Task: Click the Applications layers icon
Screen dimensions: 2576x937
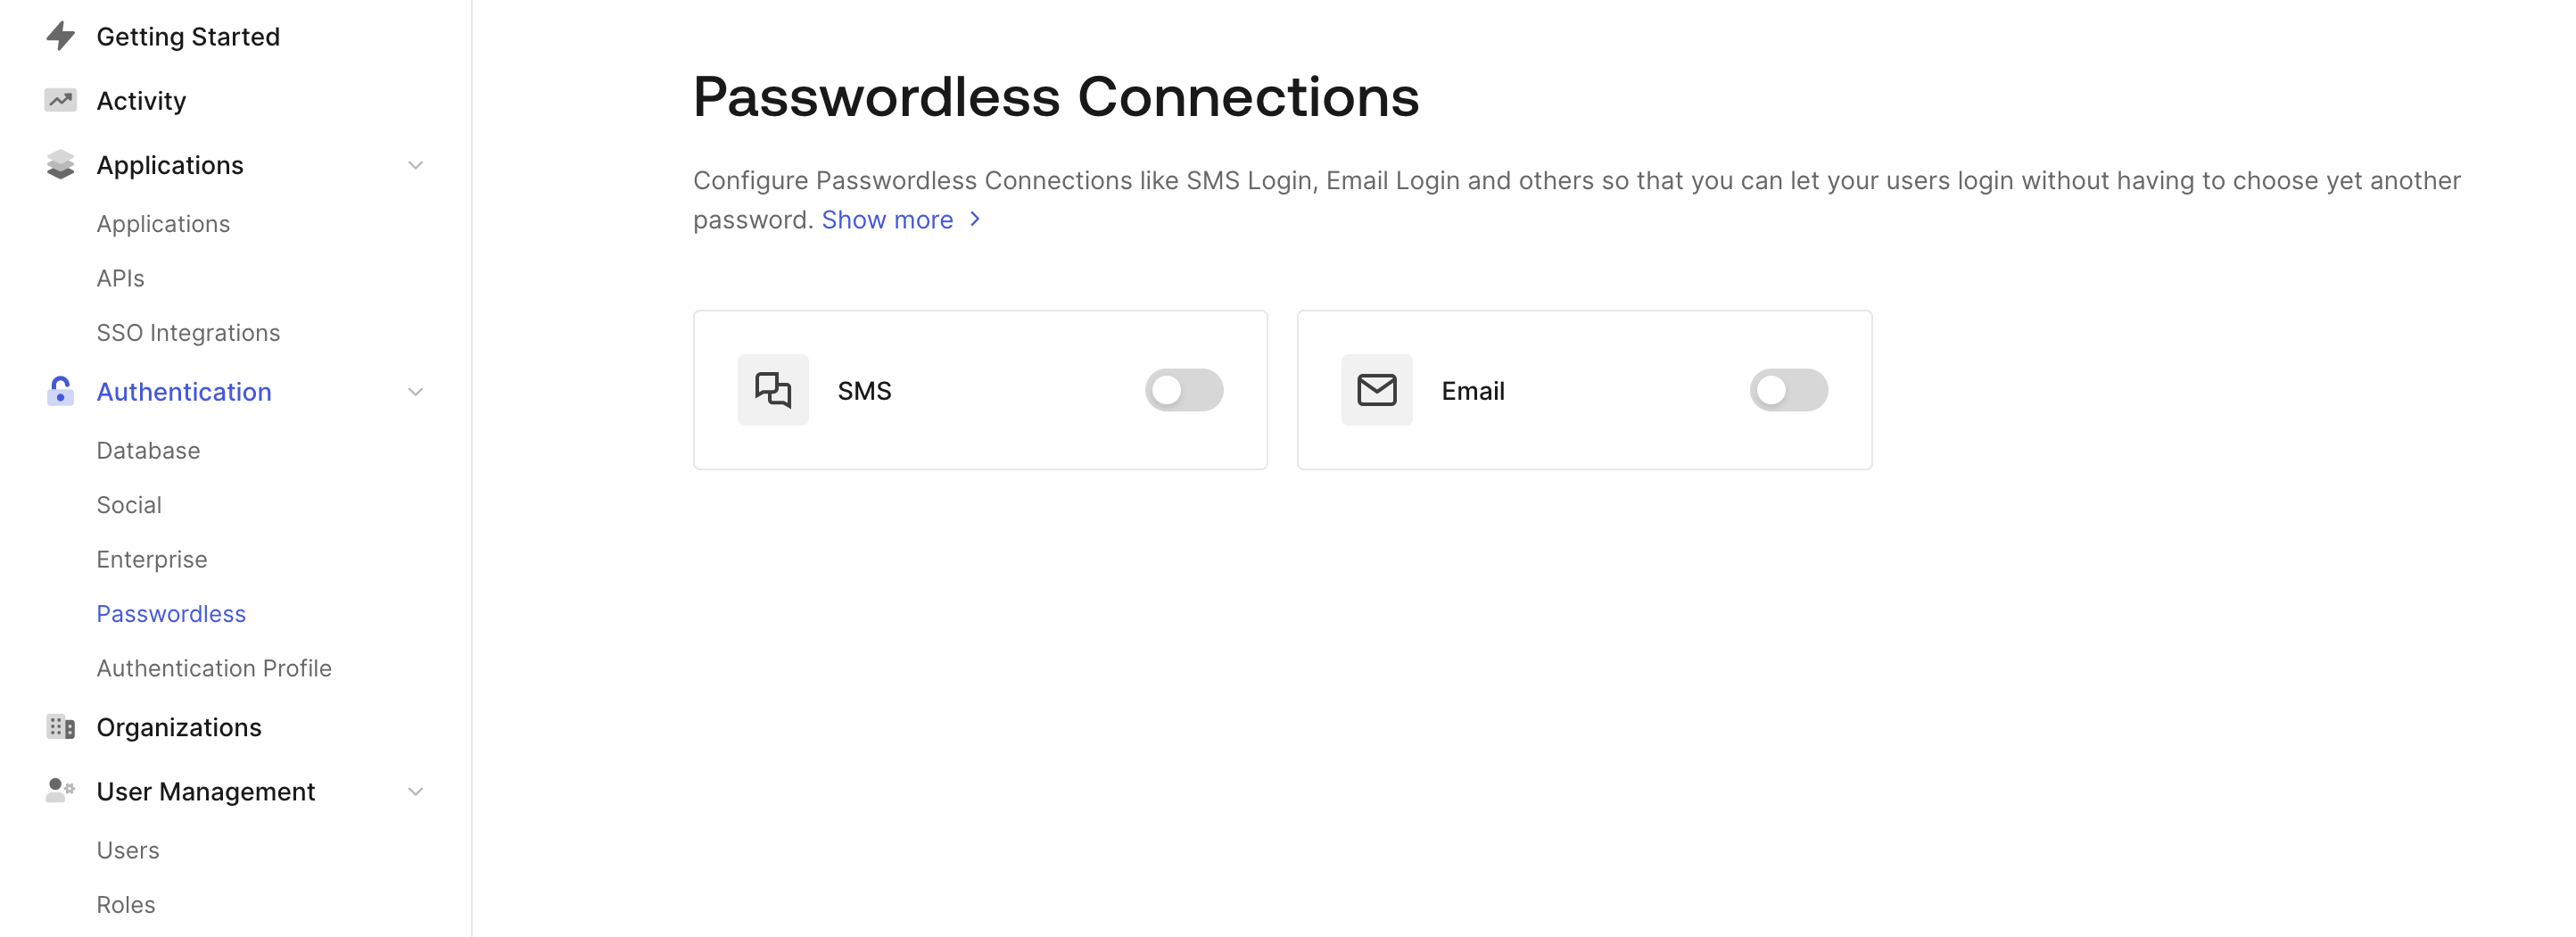Action: coord(61,165)
